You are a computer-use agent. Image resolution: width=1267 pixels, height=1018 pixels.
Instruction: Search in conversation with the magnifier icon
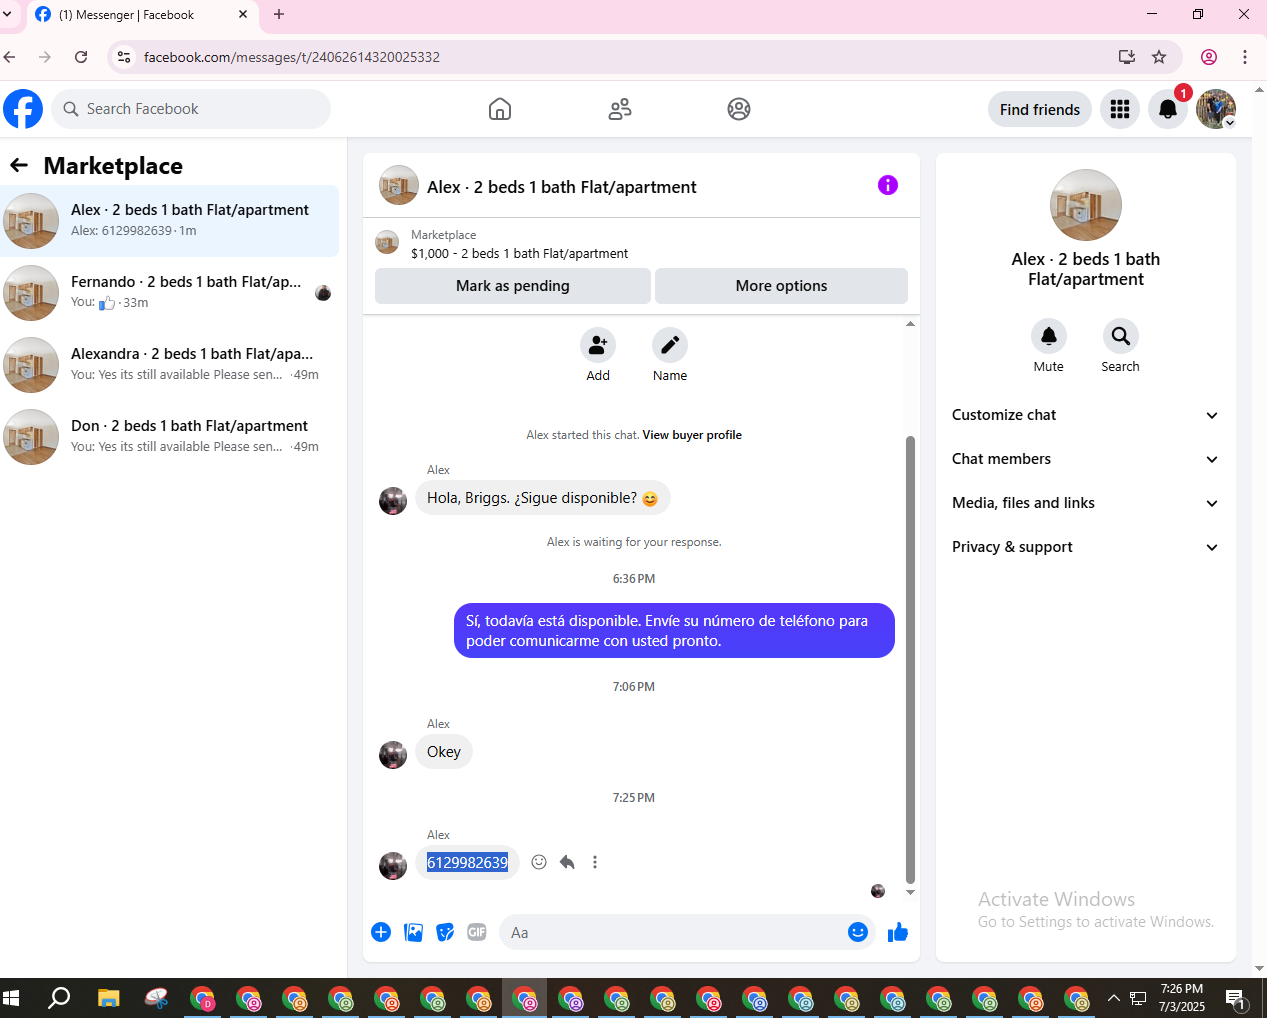click(x=1121, y=336)
